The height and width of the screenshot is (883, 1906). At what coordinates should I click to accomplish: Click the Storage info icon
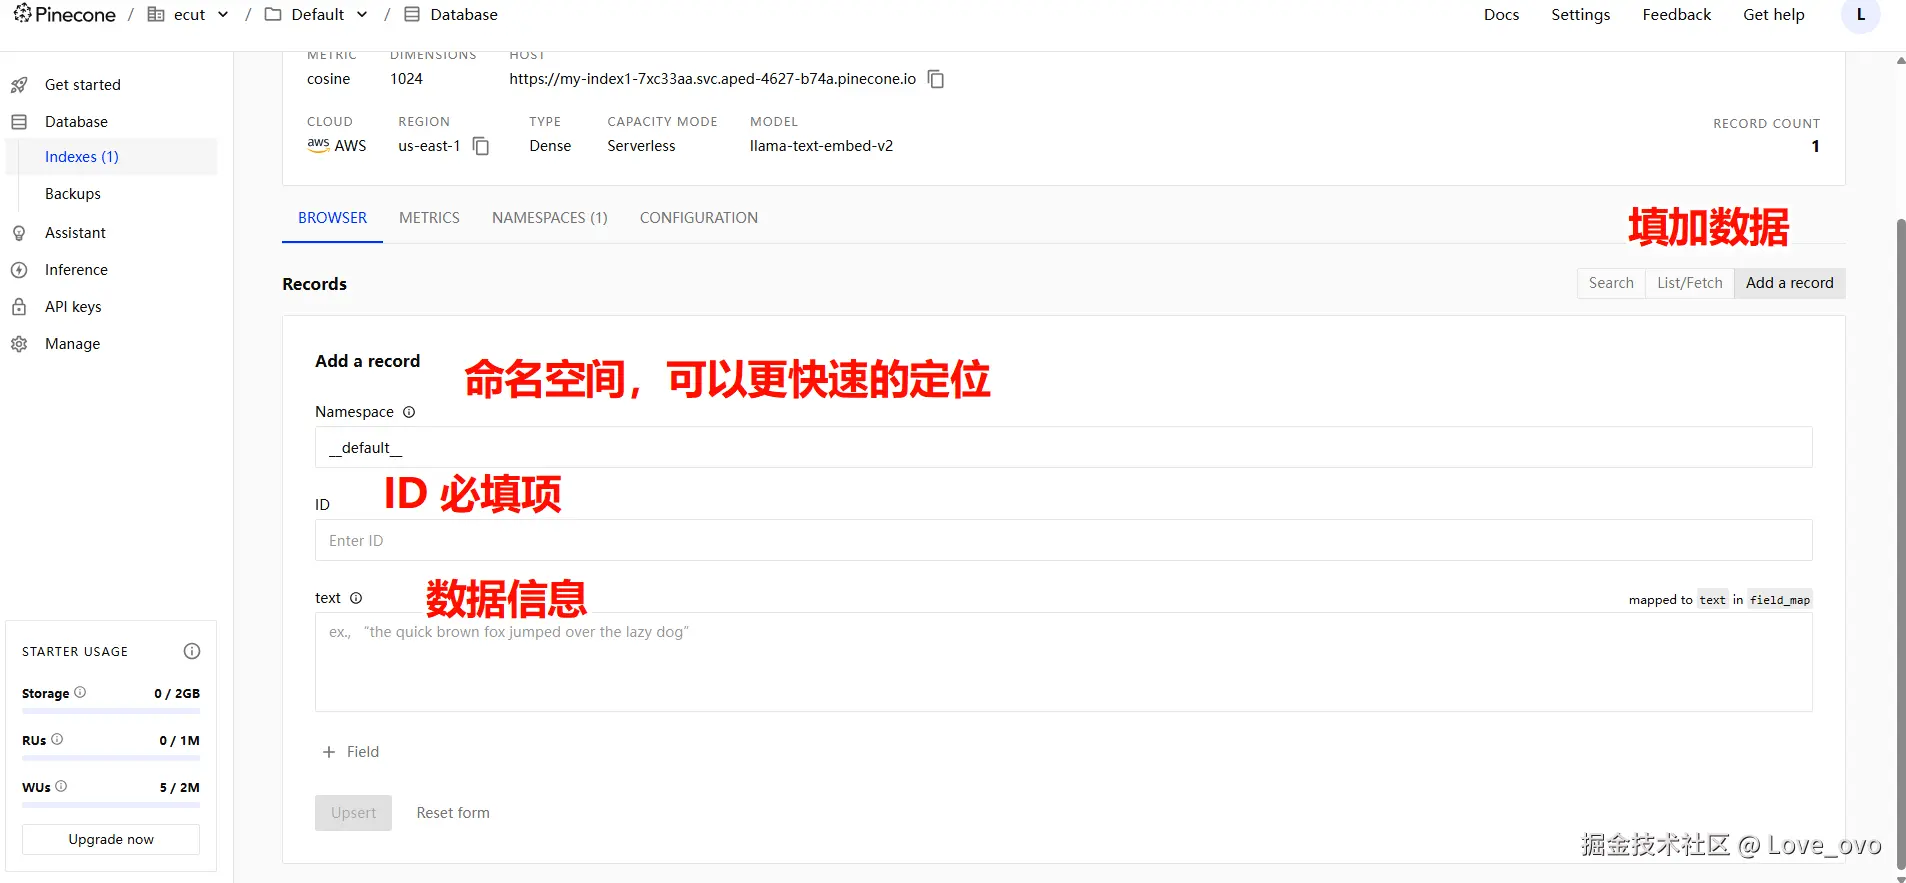point(80,692)
